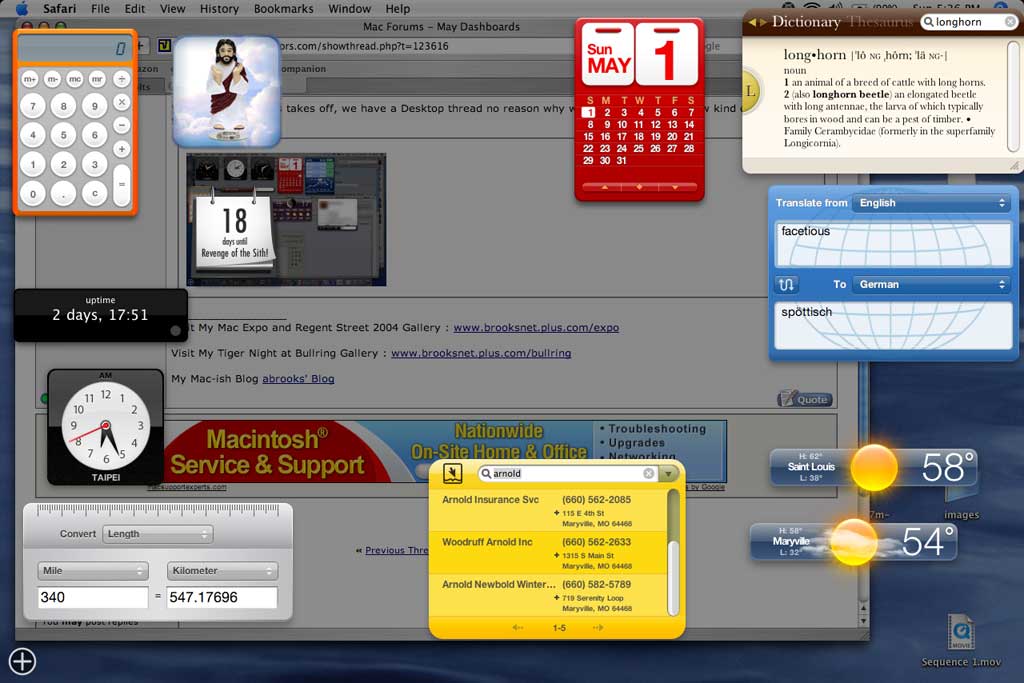The image size is (1024, 683).
Task: Click the phone book widget book icon
Action: 452,473
